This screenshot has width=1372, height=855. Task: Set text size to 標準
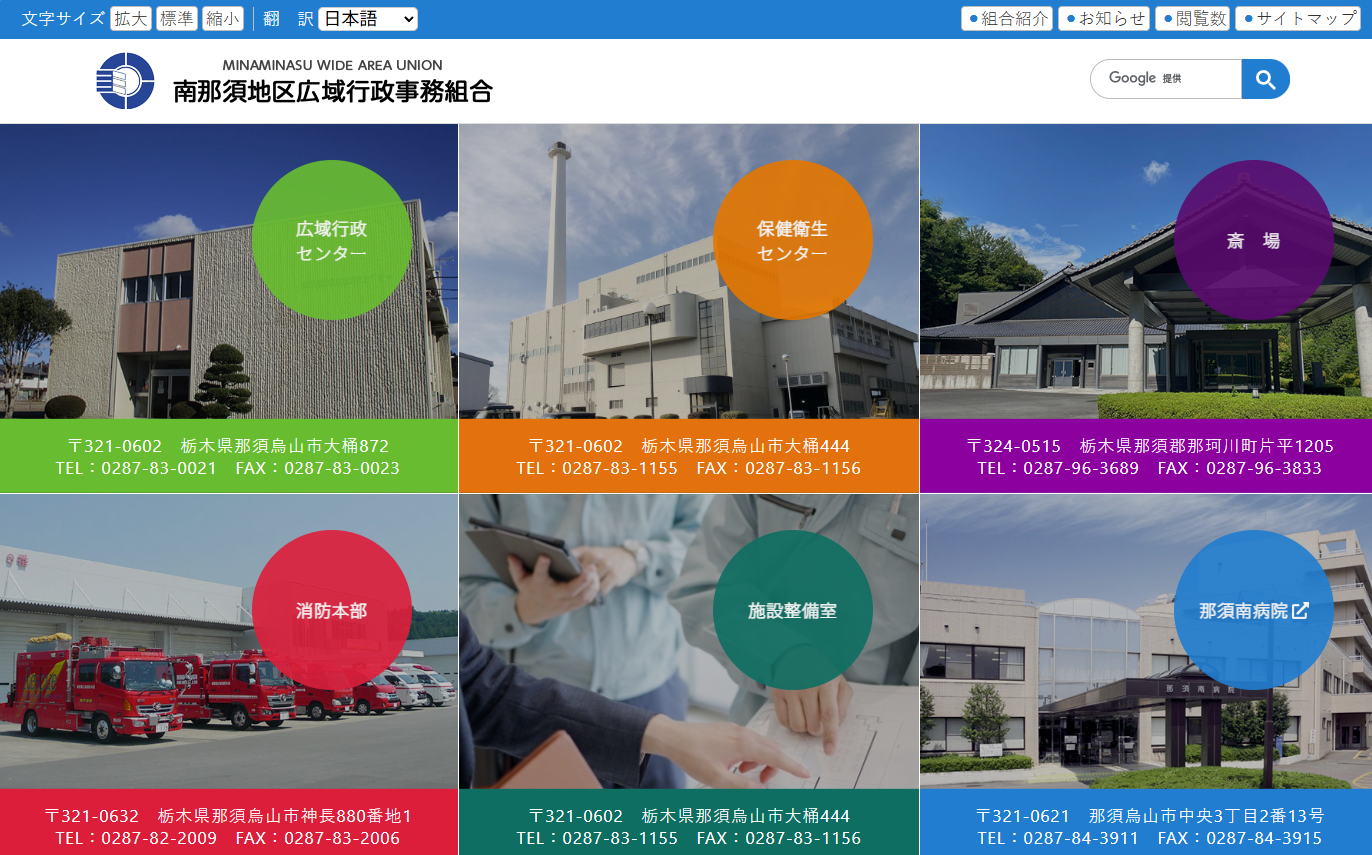(x=177, y=19)
